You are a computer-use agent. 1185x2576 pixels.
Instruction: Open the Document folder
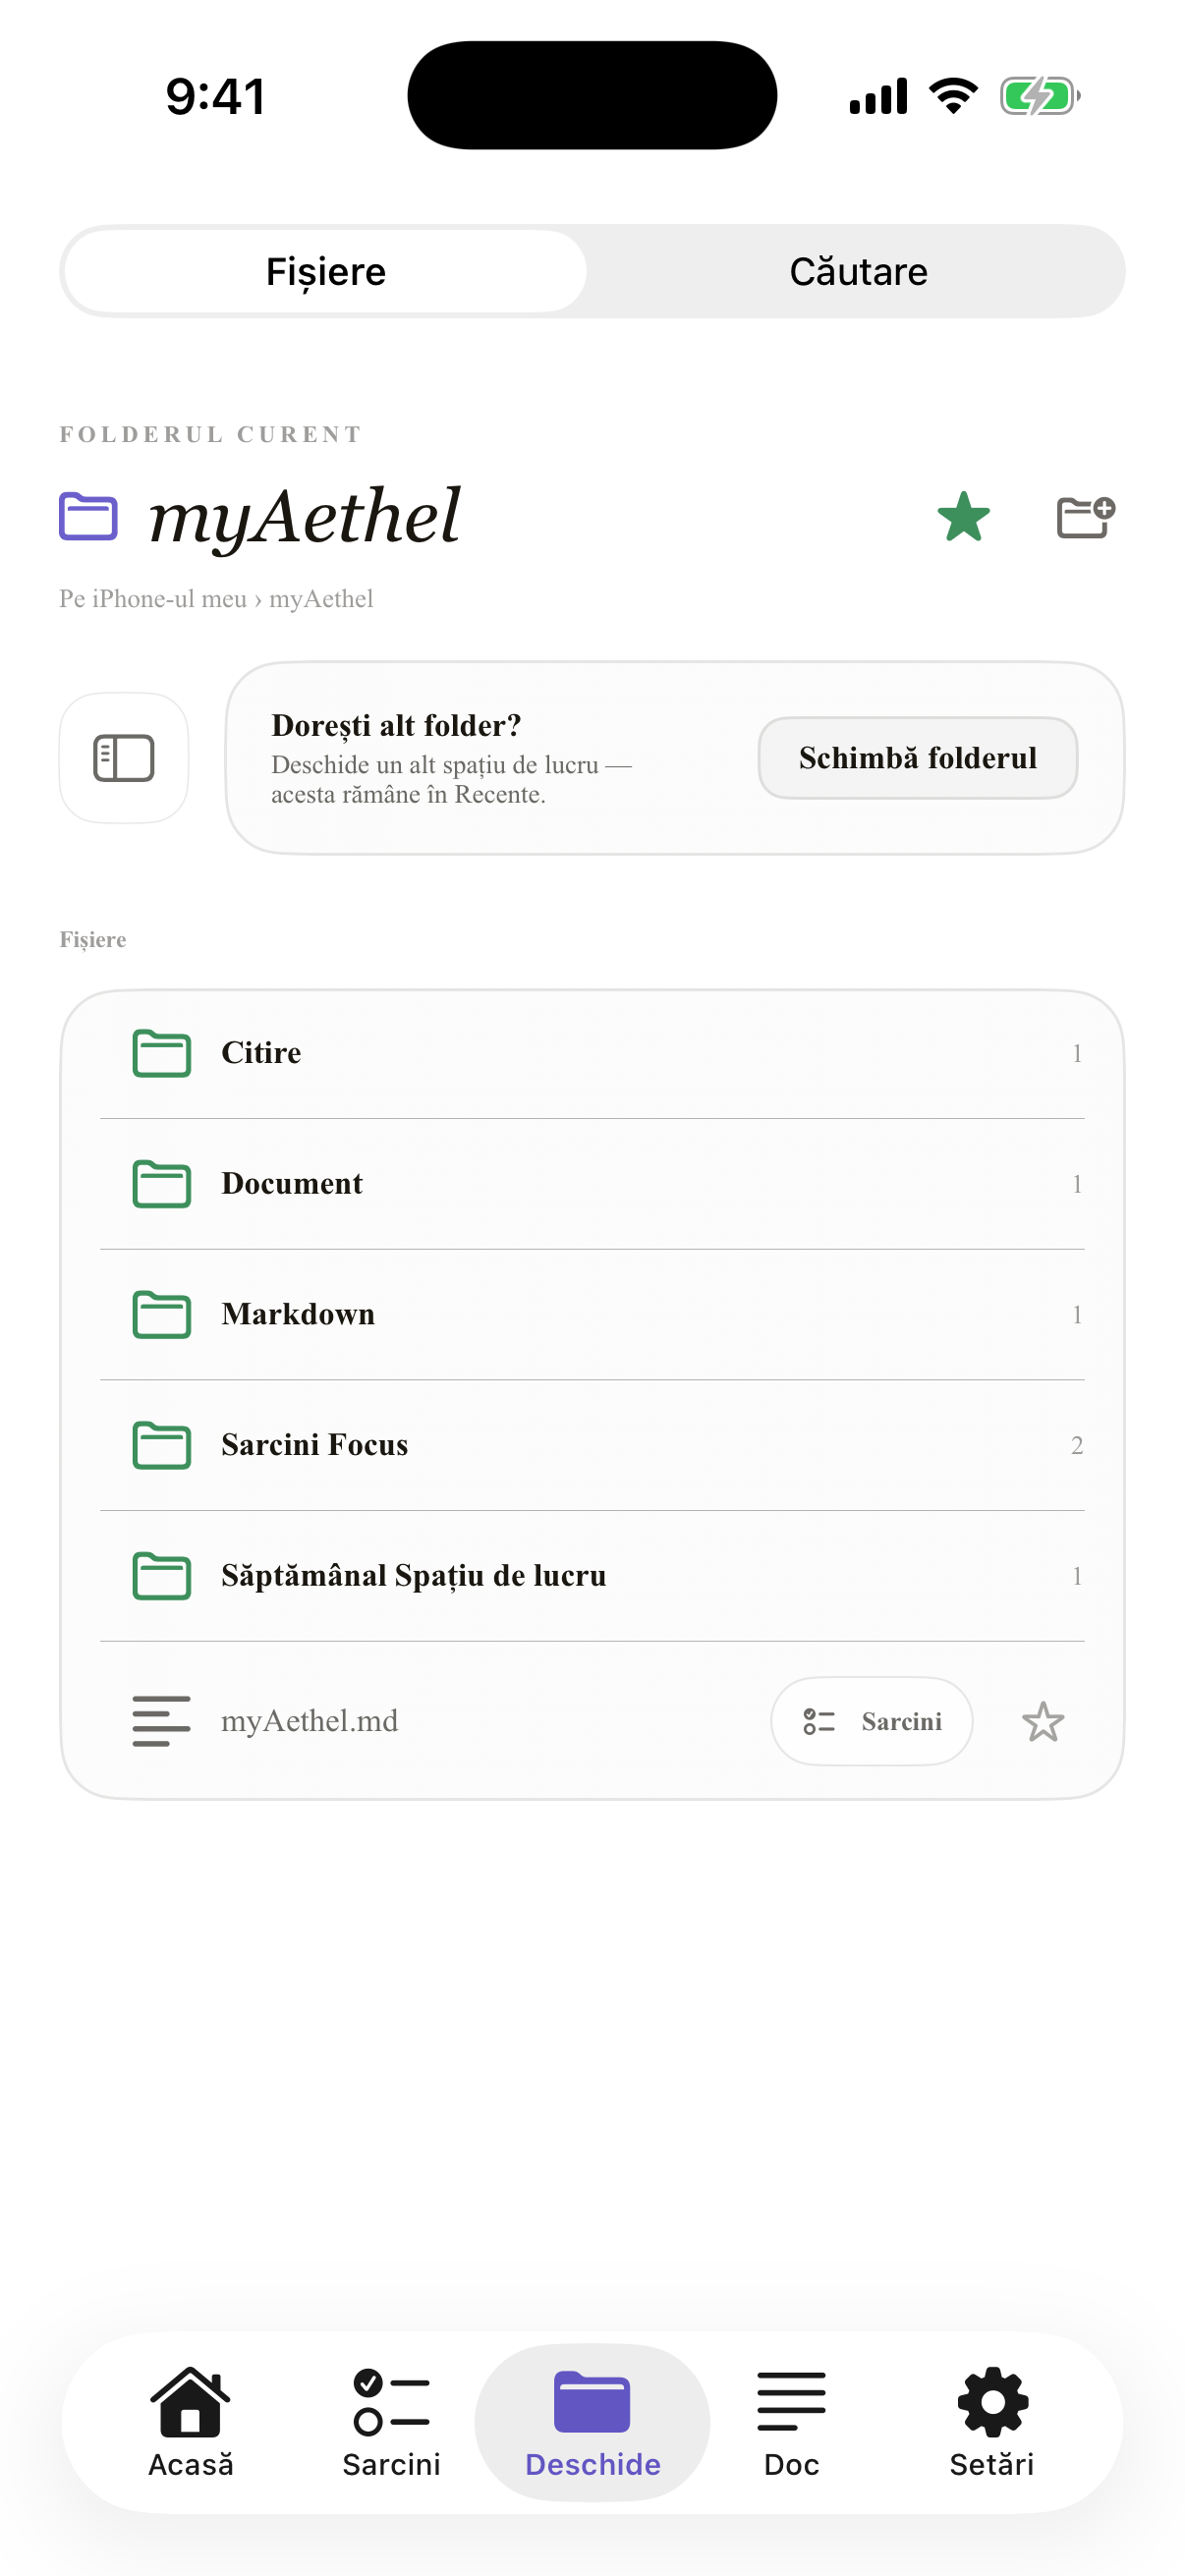click(592, 1184)
